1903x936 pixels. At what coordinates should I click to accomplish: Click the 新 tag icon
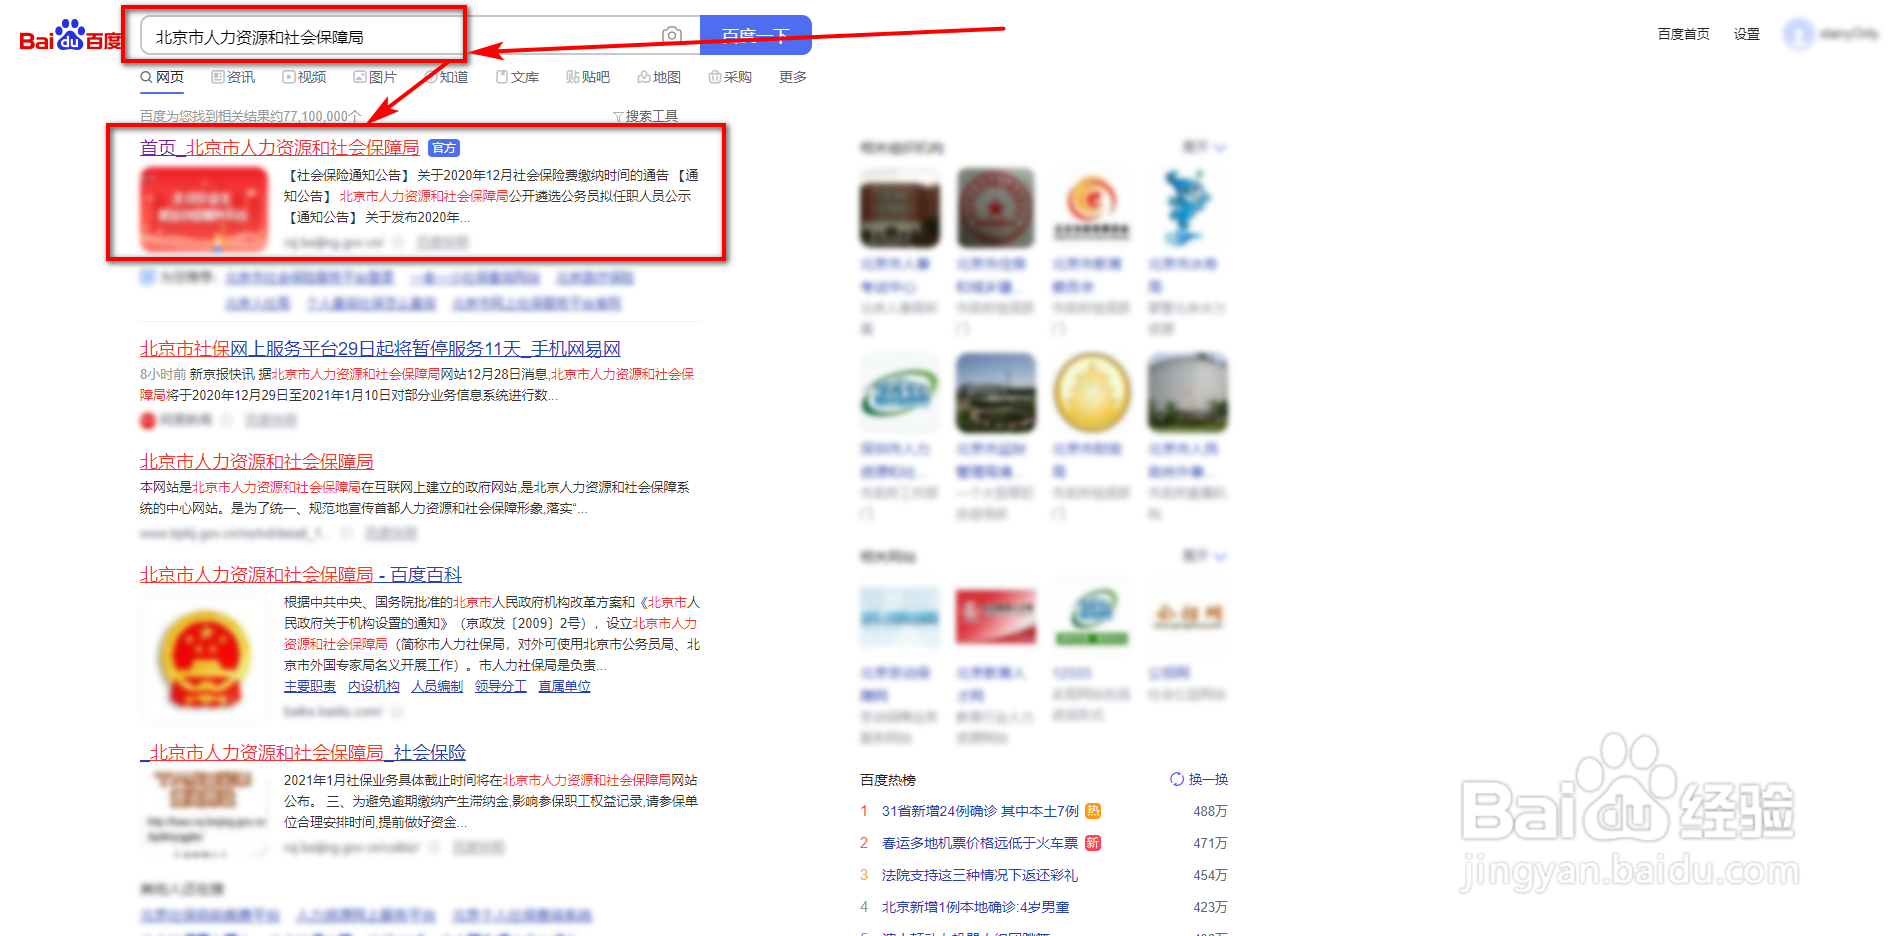pyautogui.click(x=1093, y=843)
